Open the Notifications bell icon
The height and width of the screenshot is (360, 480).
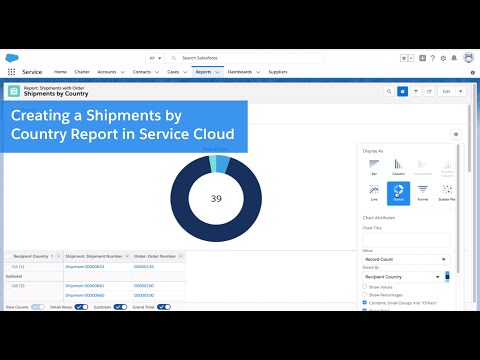454,58
